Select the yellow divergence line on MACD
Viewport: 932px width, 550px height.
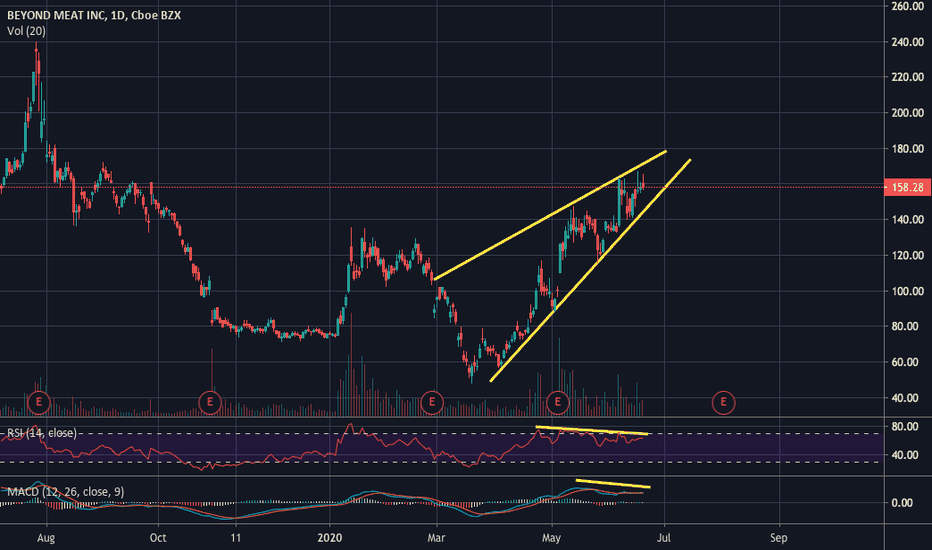click(613, 483)
